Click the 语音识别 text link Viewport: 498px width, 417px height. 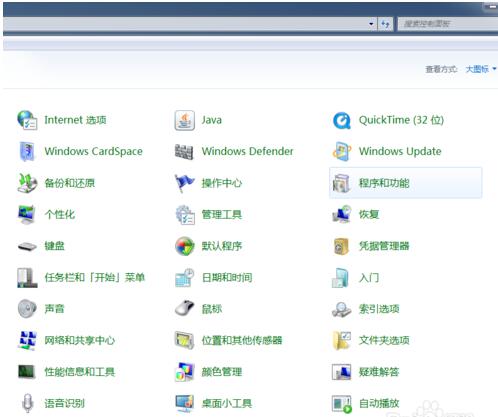coord(65,403)
